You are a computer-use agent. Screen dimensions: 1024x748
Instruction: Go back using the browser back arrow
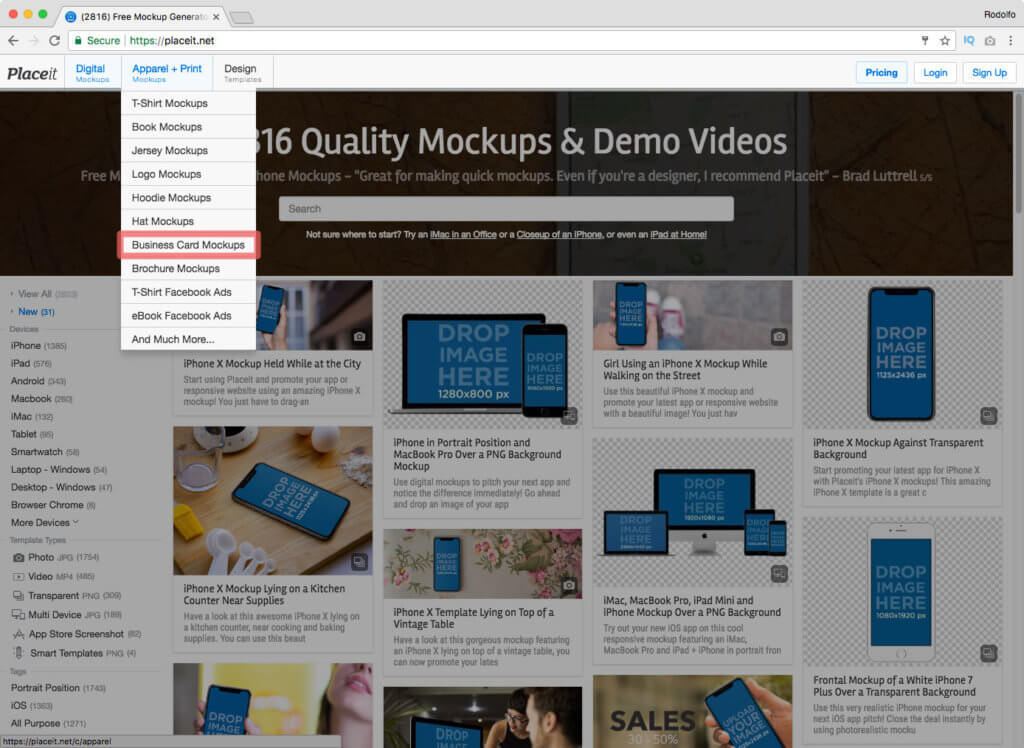click(x=13, y=41)
